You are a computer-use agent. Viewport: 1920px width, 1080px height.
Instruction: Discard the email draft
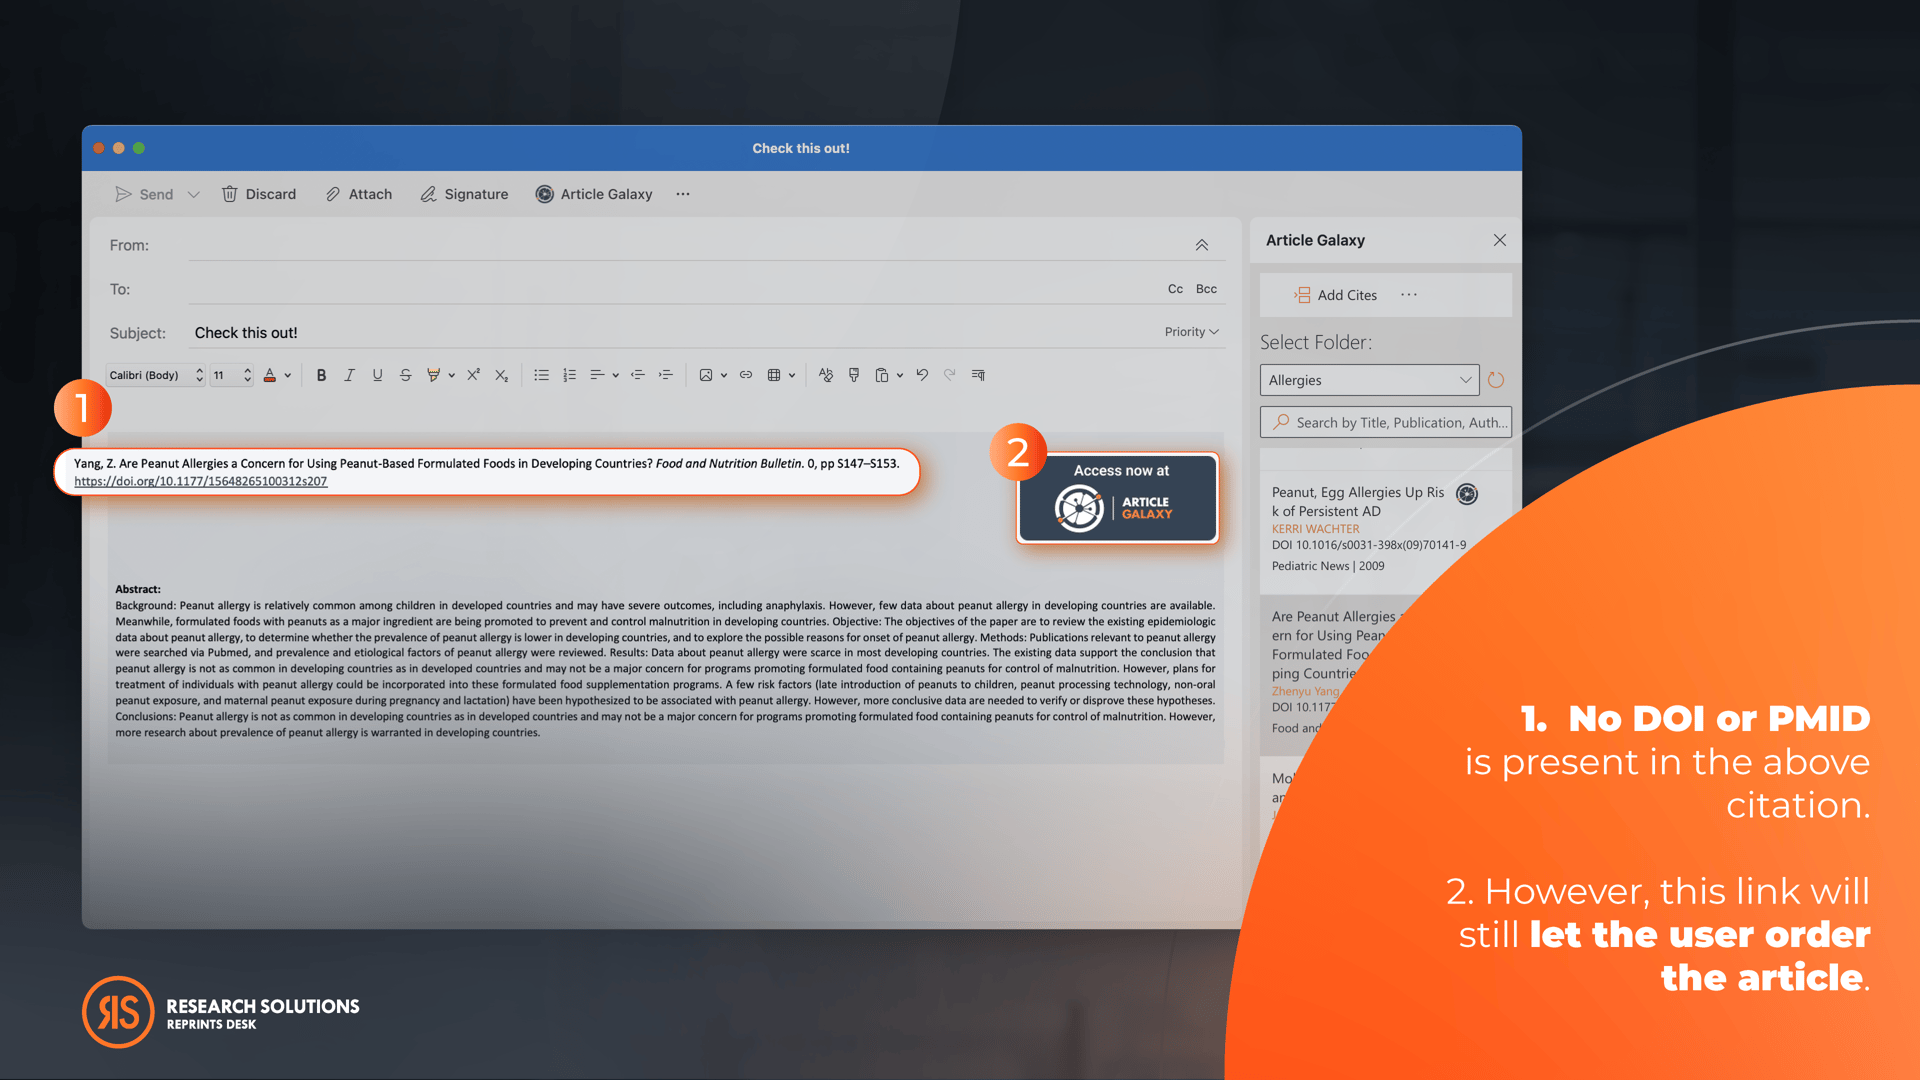[x=259, y=194]
